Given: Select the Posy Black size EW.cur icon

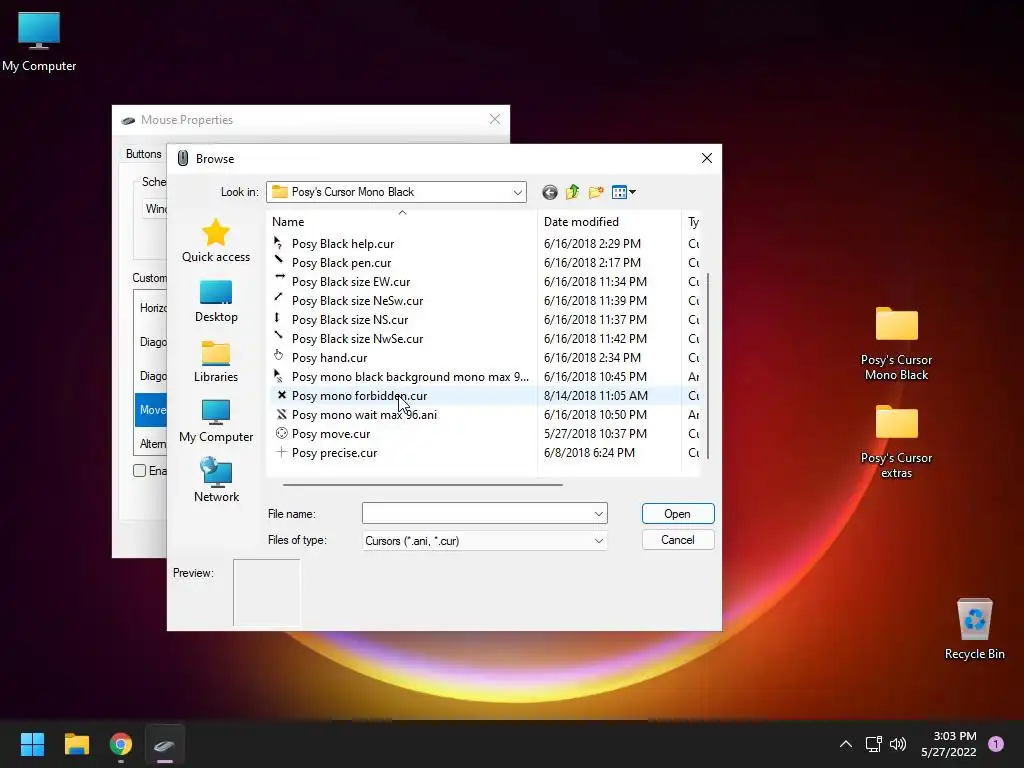Looking at the screenshot, I should click(x=280, y=278).
